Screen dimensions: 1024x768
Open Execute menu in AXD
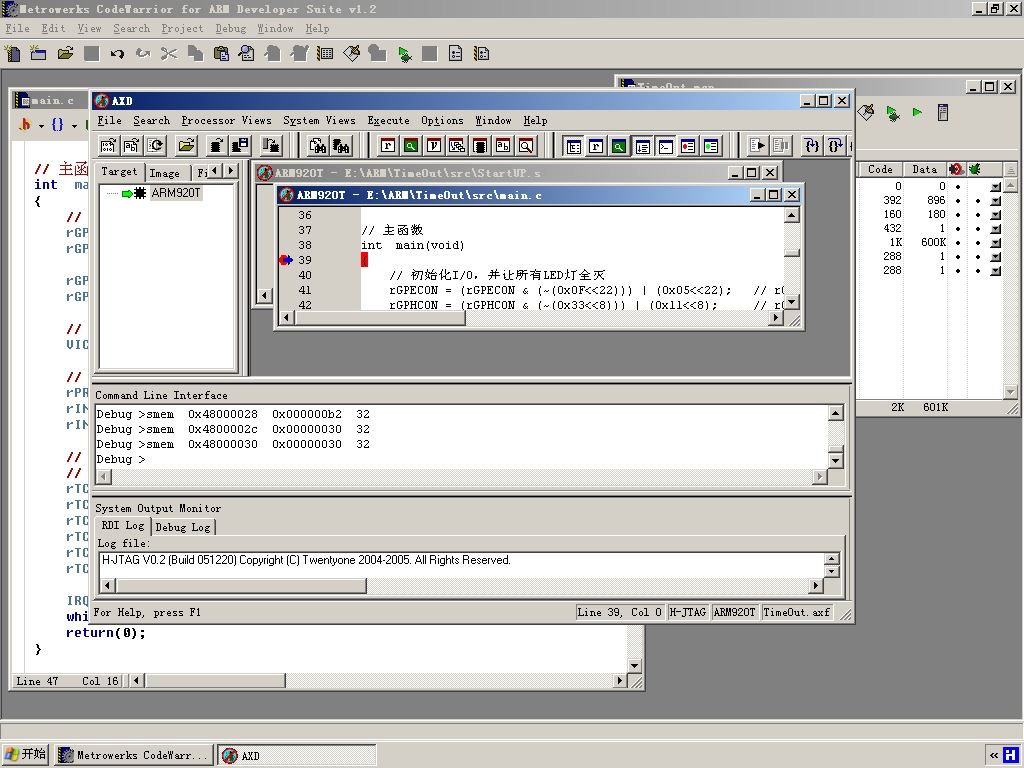click(389, 120)
